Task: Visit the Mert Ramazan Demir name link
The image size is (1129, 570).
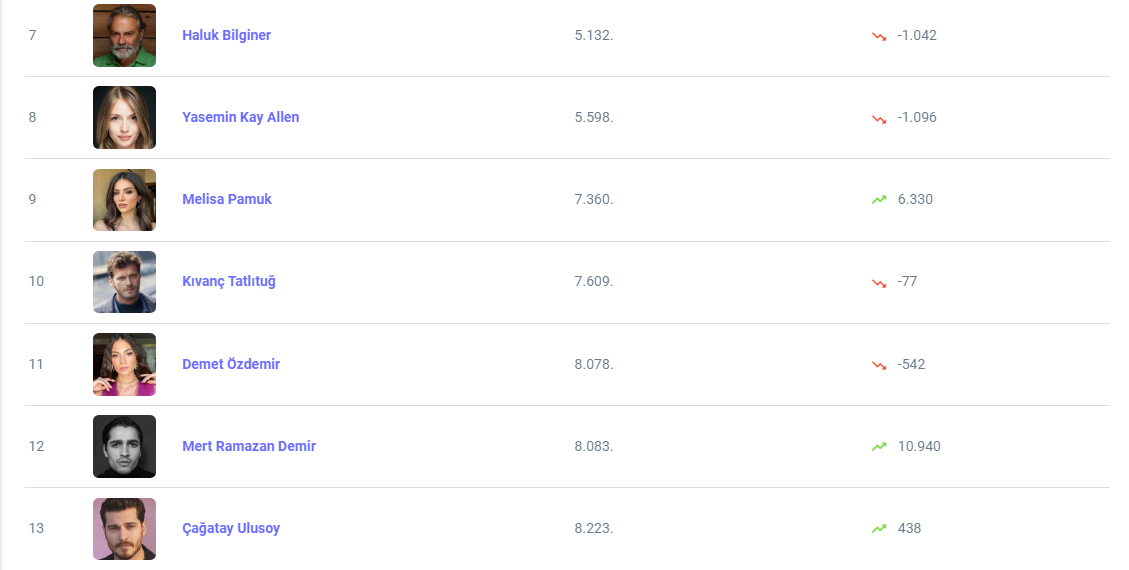Action: pos(249,446)
